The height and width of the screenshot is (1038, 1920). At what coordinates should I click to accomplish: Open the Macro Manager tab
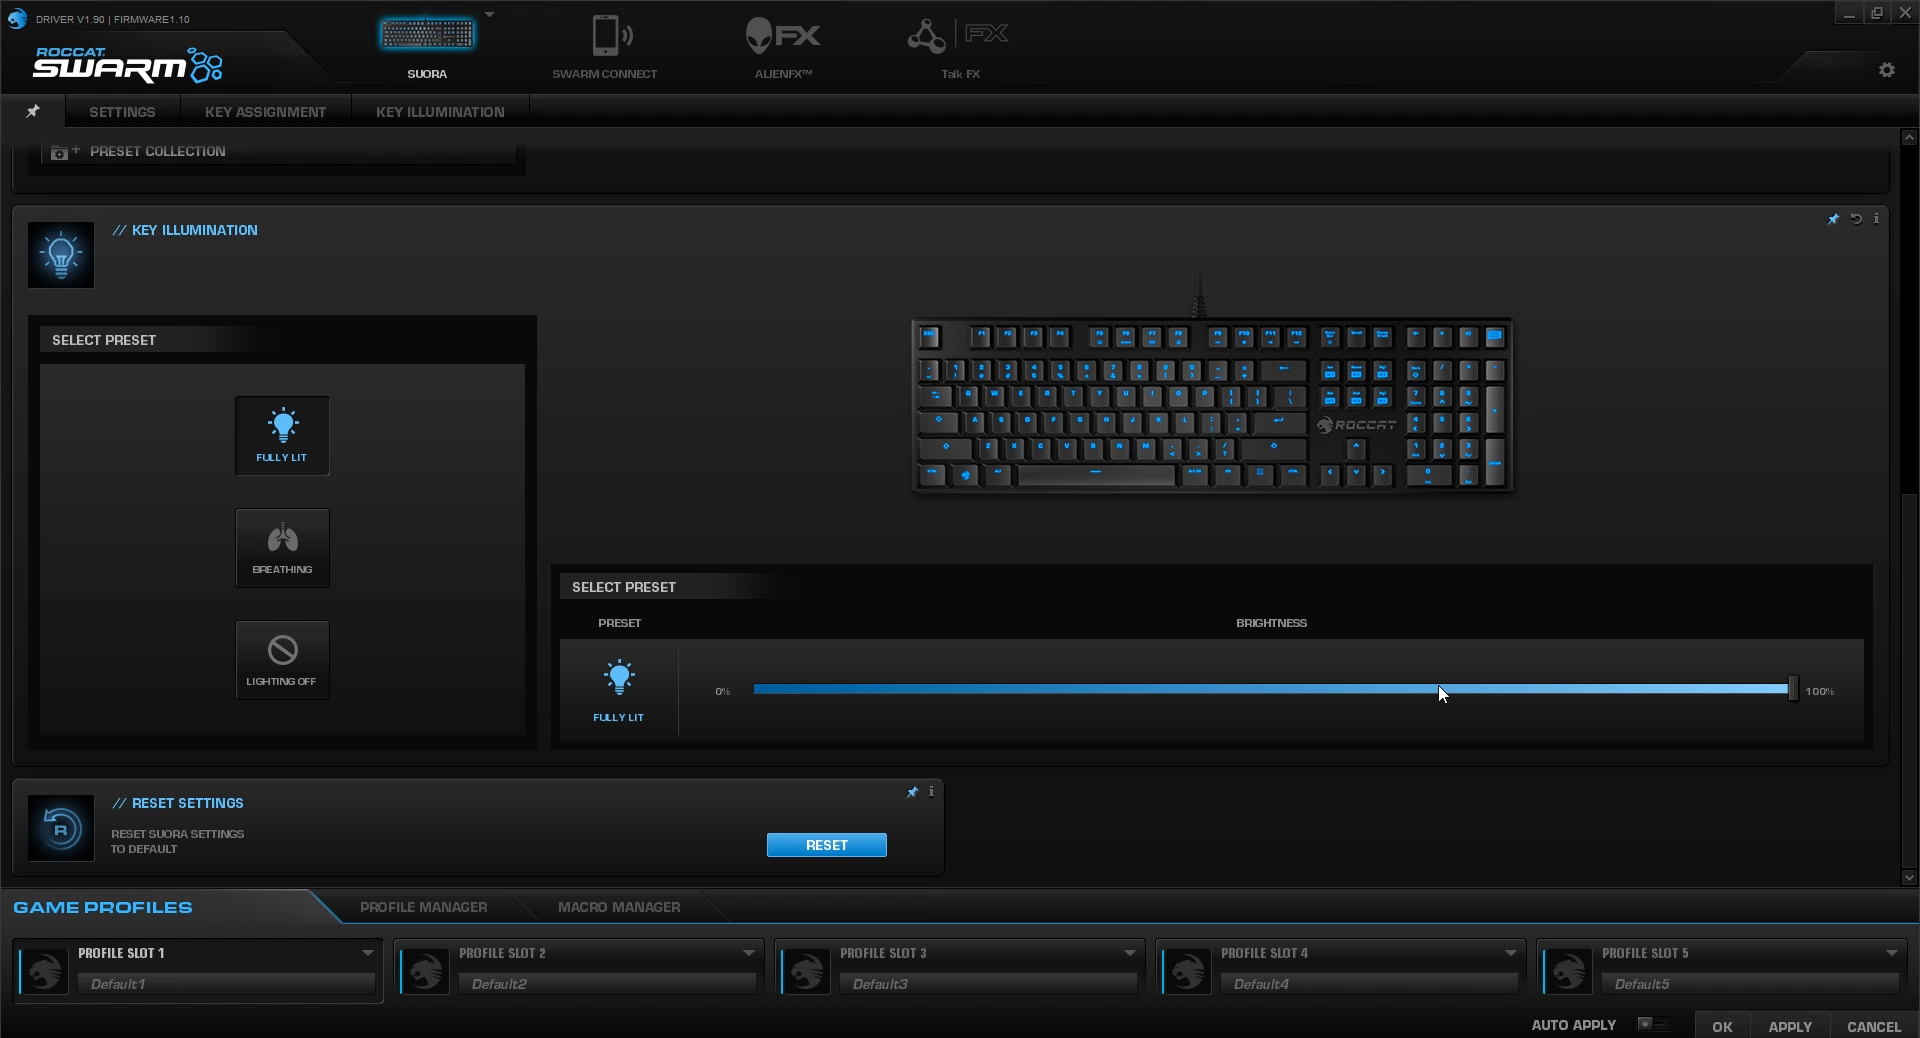[x=619, y=907]
